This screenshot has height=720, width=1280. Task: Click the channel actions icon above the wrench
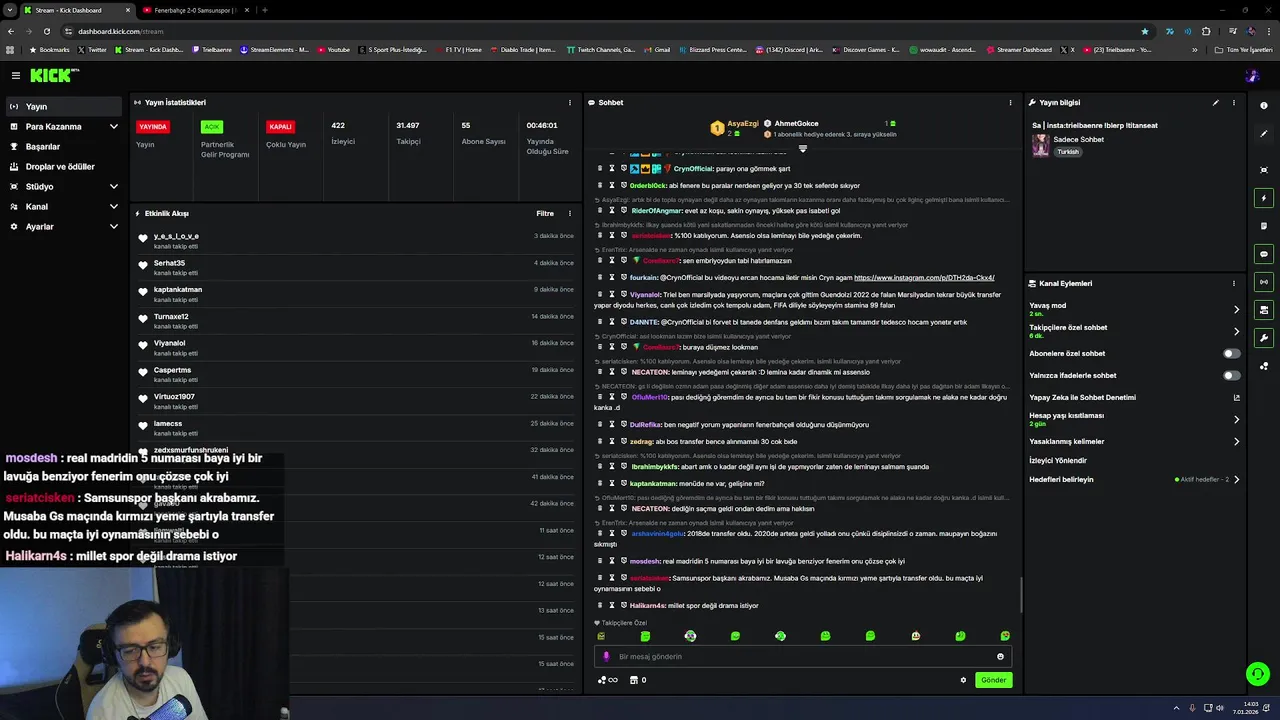point(1264,310)
